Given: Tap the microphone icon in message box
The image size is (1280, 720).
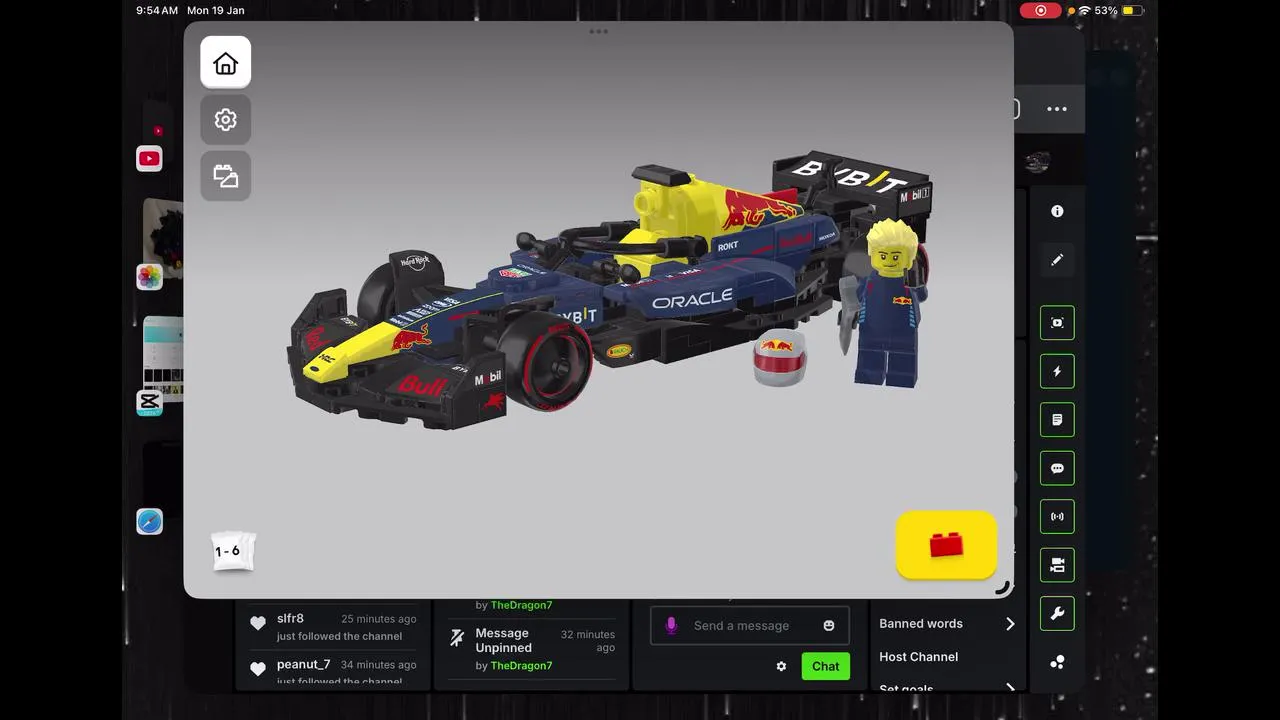Looking at the screenshot, I should [x=671, y=625].
